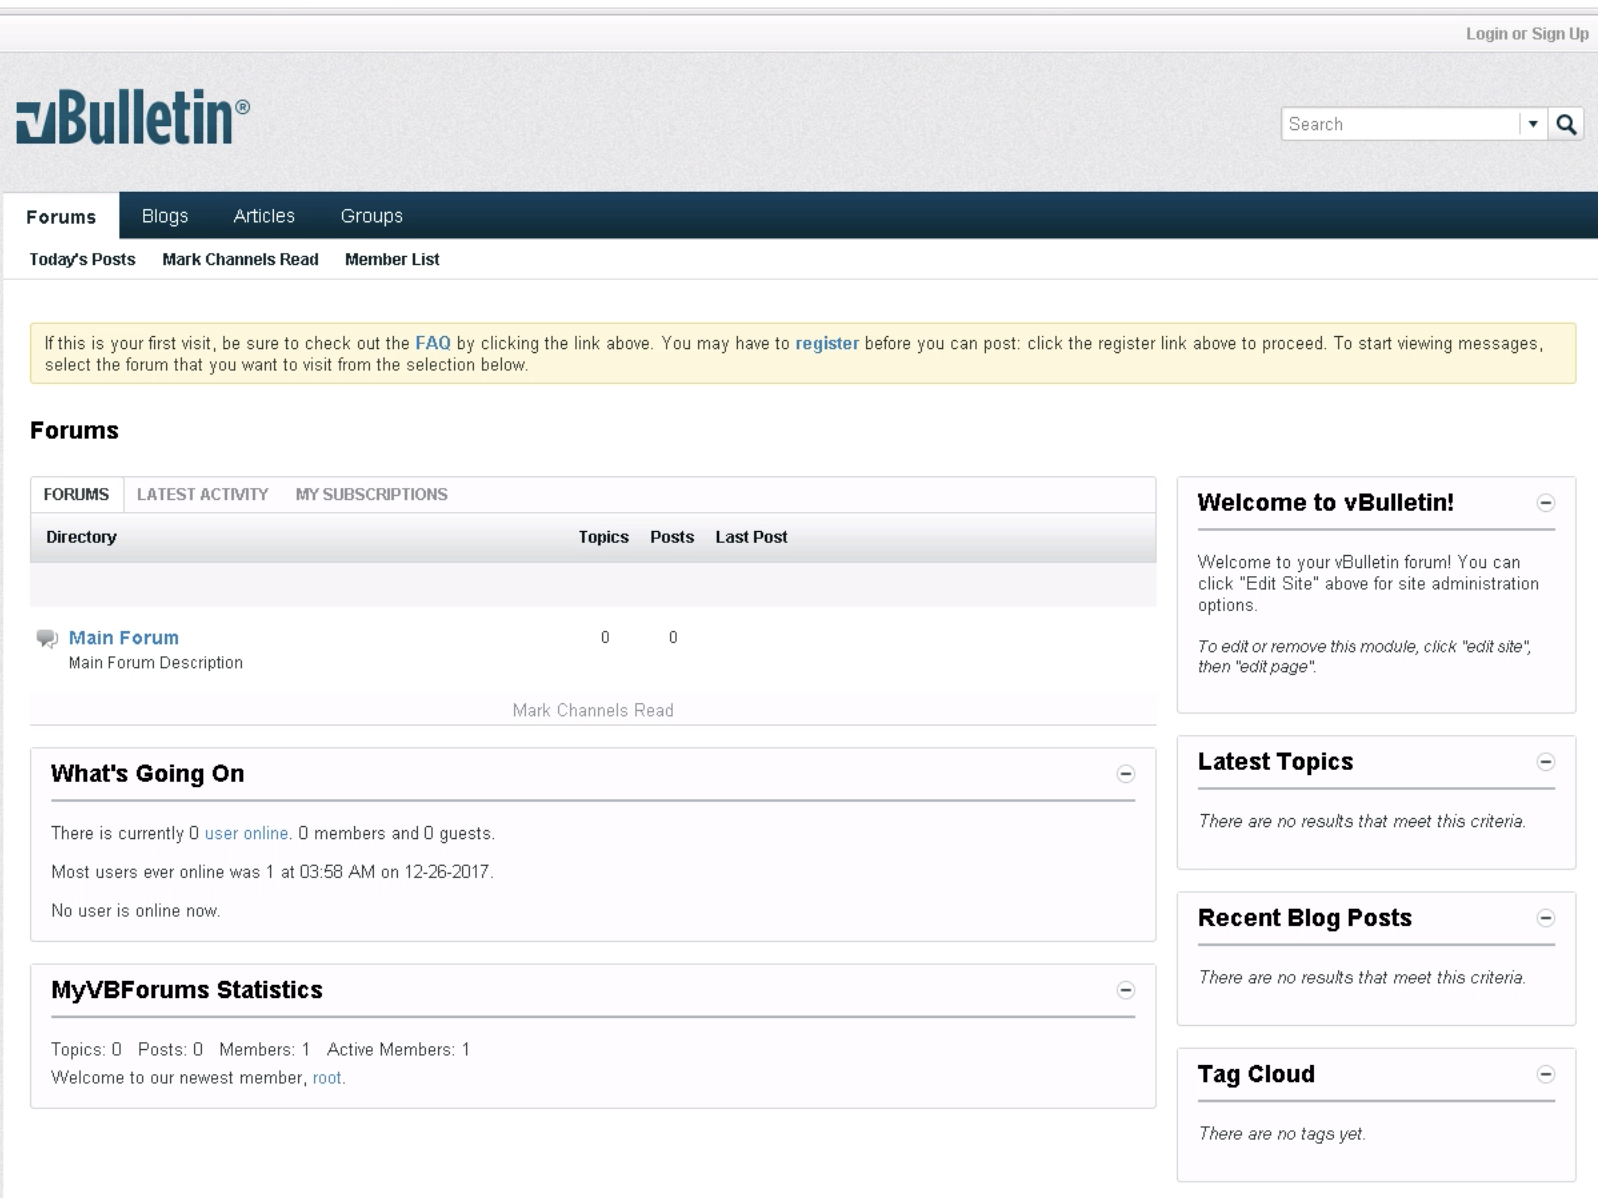This screenshot has width=1598, height=1198.
Task: Click the Posts column header
Action: click(x=672, y=537)
